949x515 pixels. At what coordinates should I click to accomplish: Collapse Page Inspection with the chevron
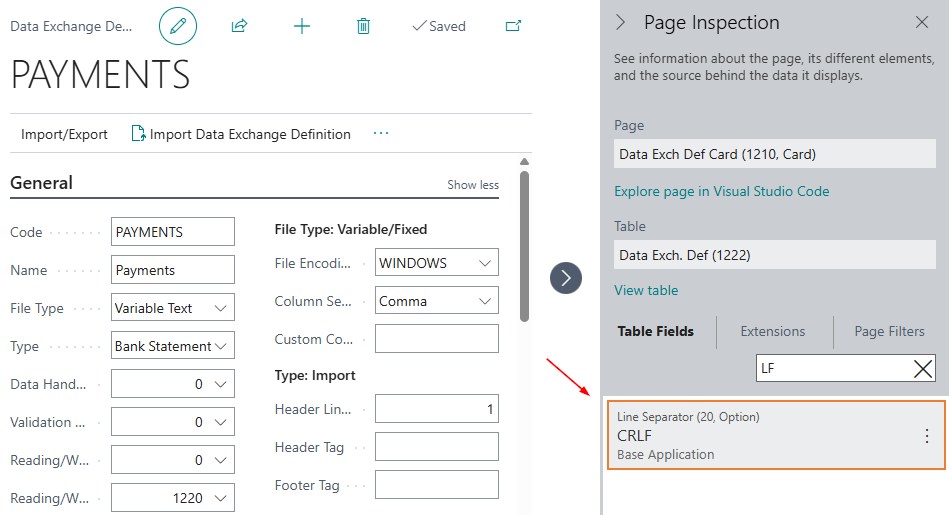click(x=620, y=23)
